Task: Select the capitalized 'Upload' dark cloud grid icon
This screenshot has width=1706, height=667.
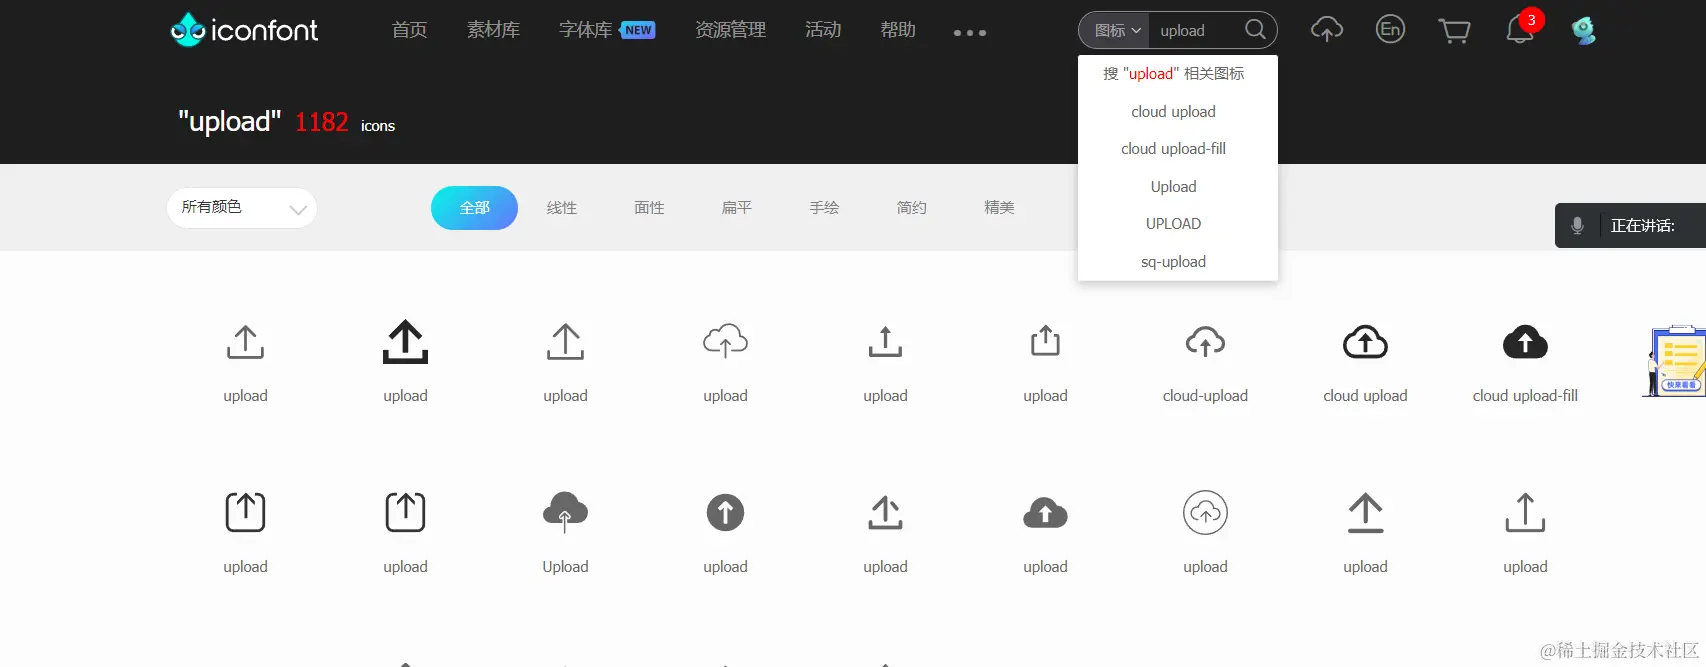Action: (x=565, y=512)
